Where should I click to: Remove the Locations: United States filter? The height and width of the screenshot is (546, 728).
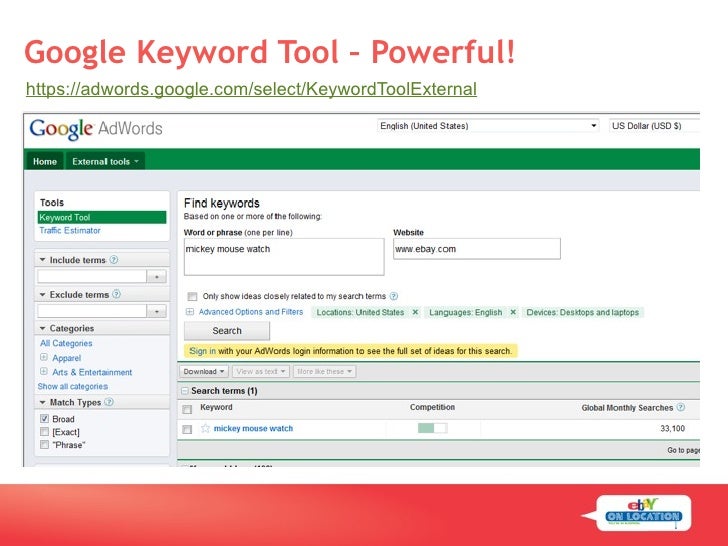416,312
